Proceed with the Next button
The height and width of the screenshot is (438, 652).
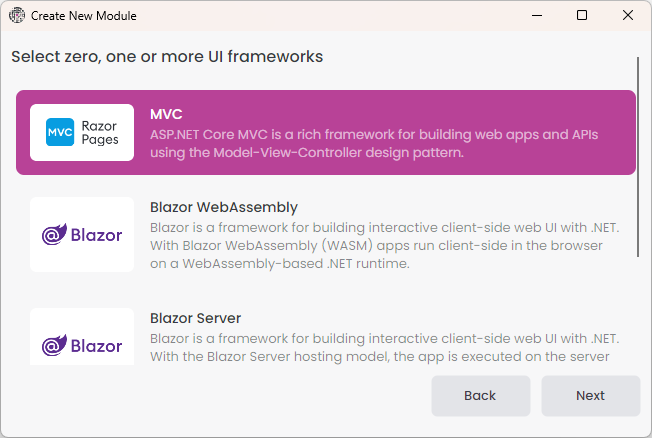[590, 396]
